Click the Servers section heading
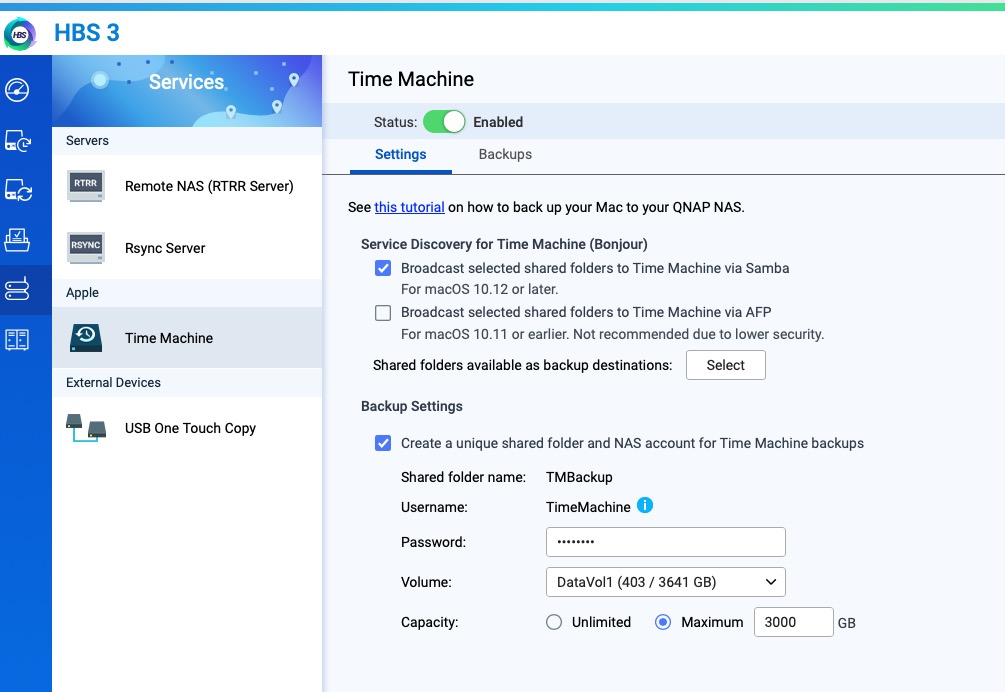 pos(87,140)
